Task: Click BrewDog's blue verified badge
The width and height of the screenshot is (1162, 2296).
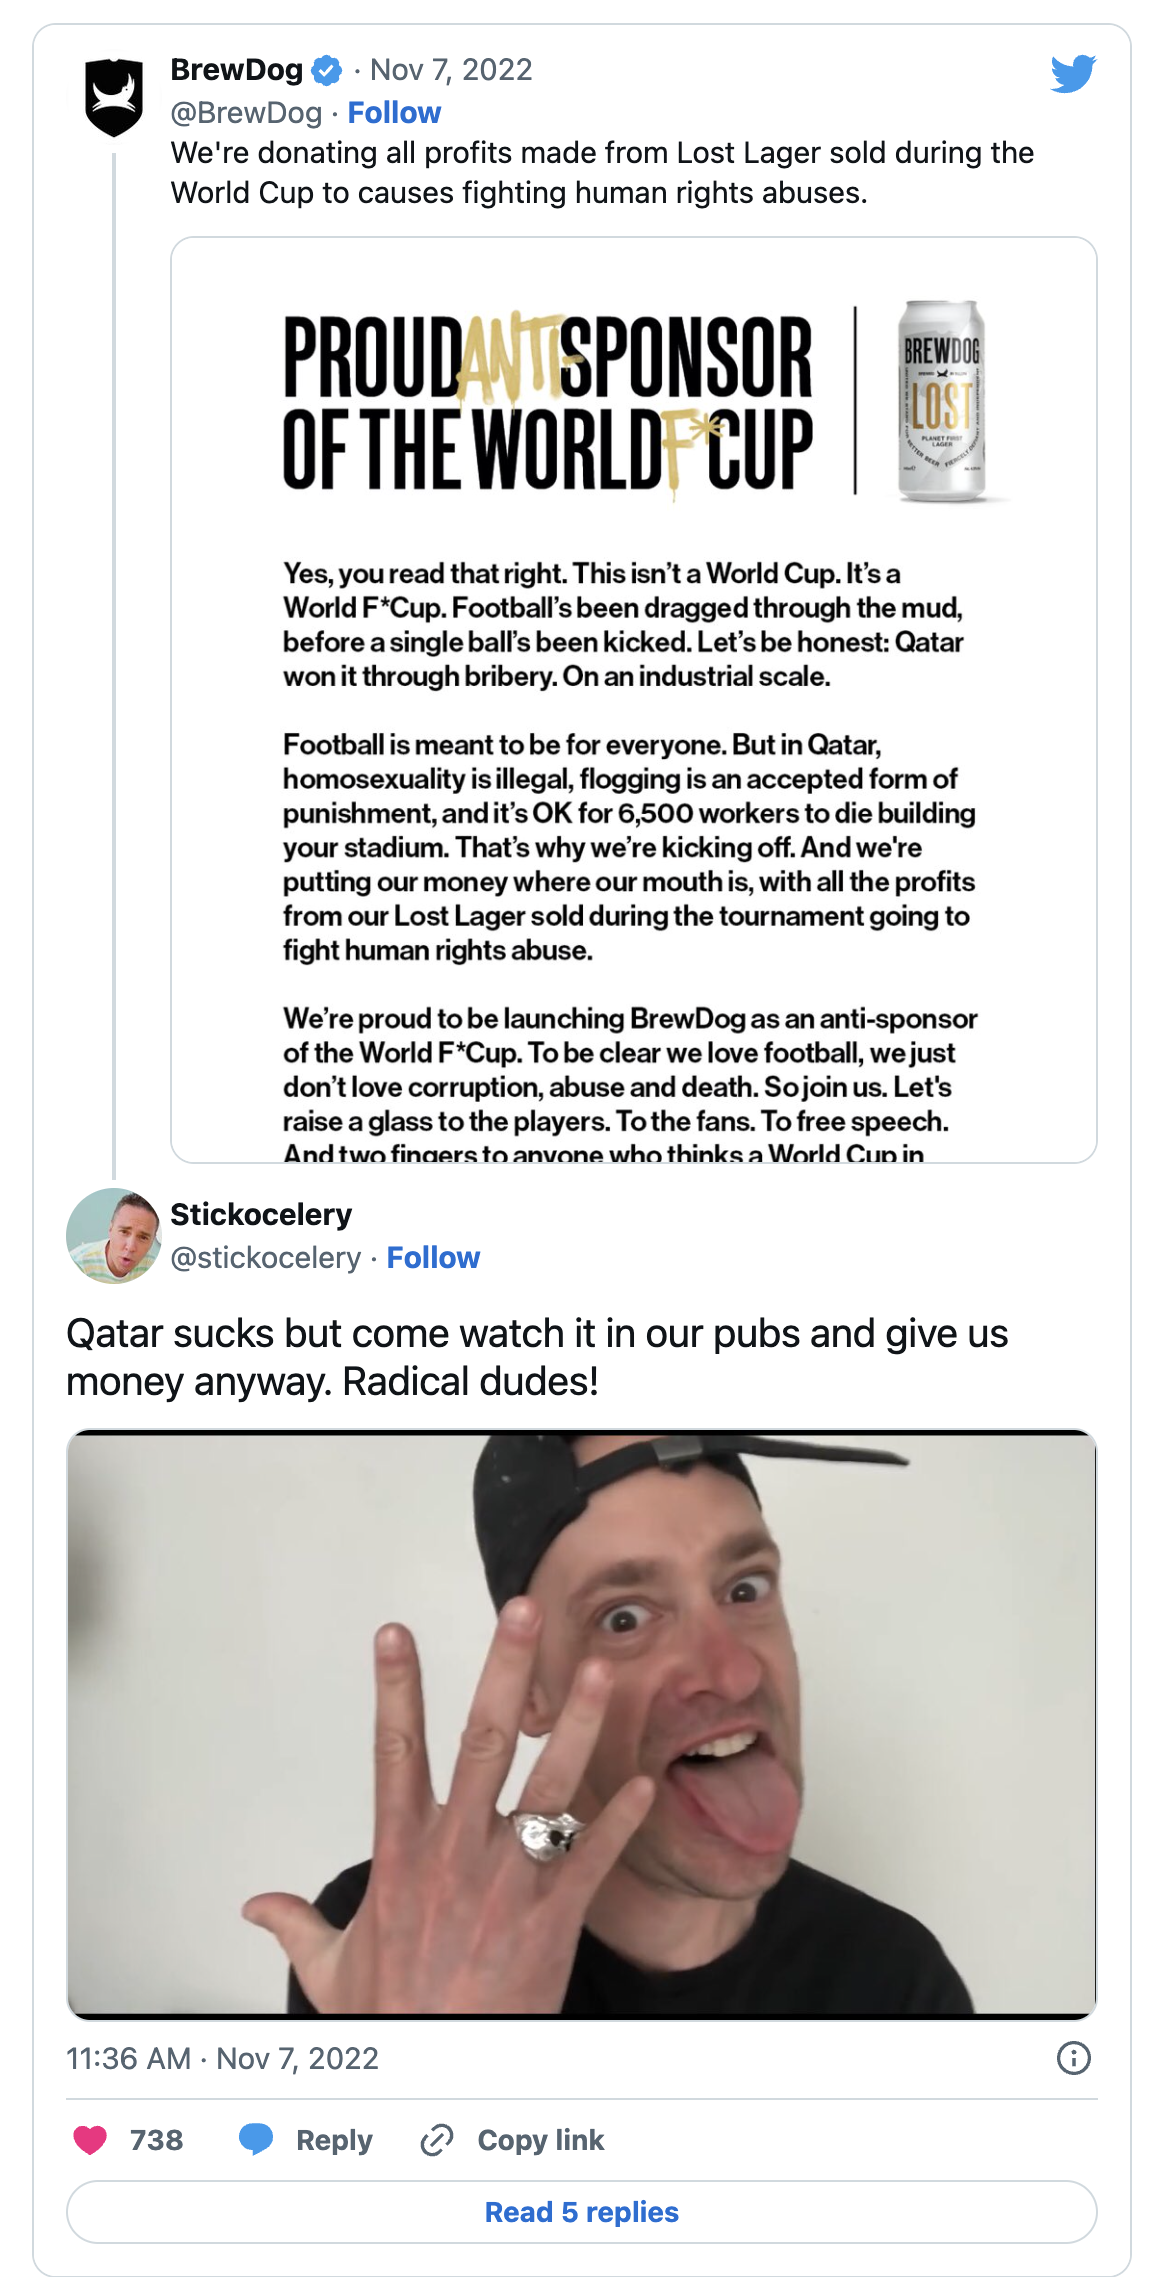Action: [327, 70]
